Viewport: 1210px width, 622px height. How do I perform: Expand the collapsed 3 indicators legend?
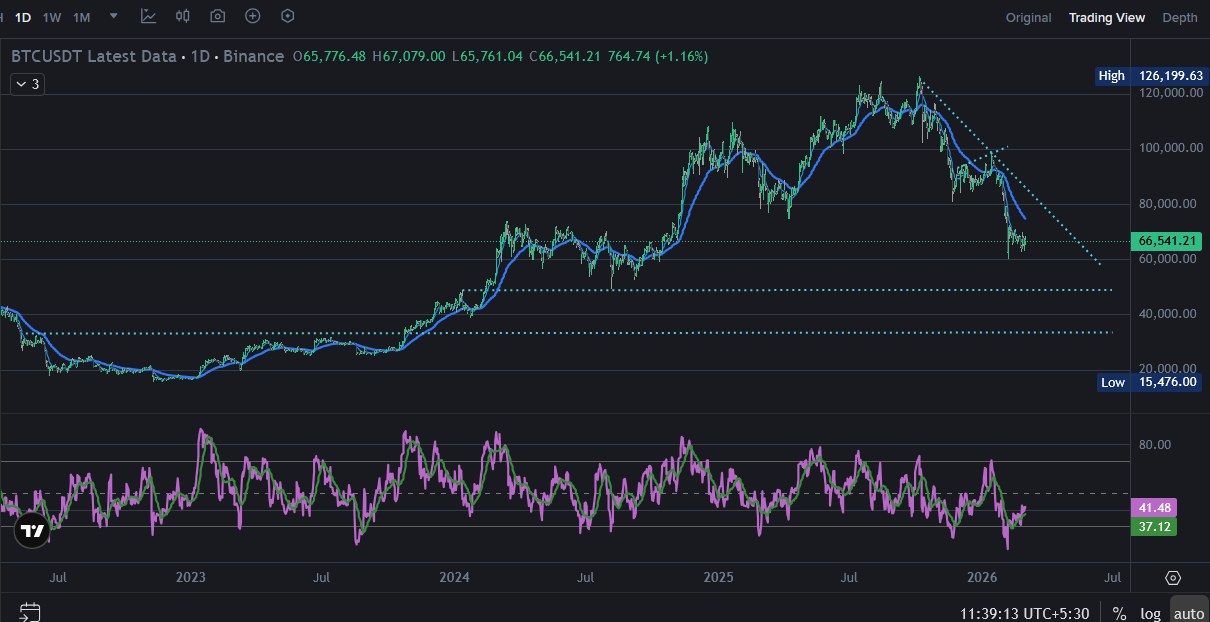tap(26, 85)
